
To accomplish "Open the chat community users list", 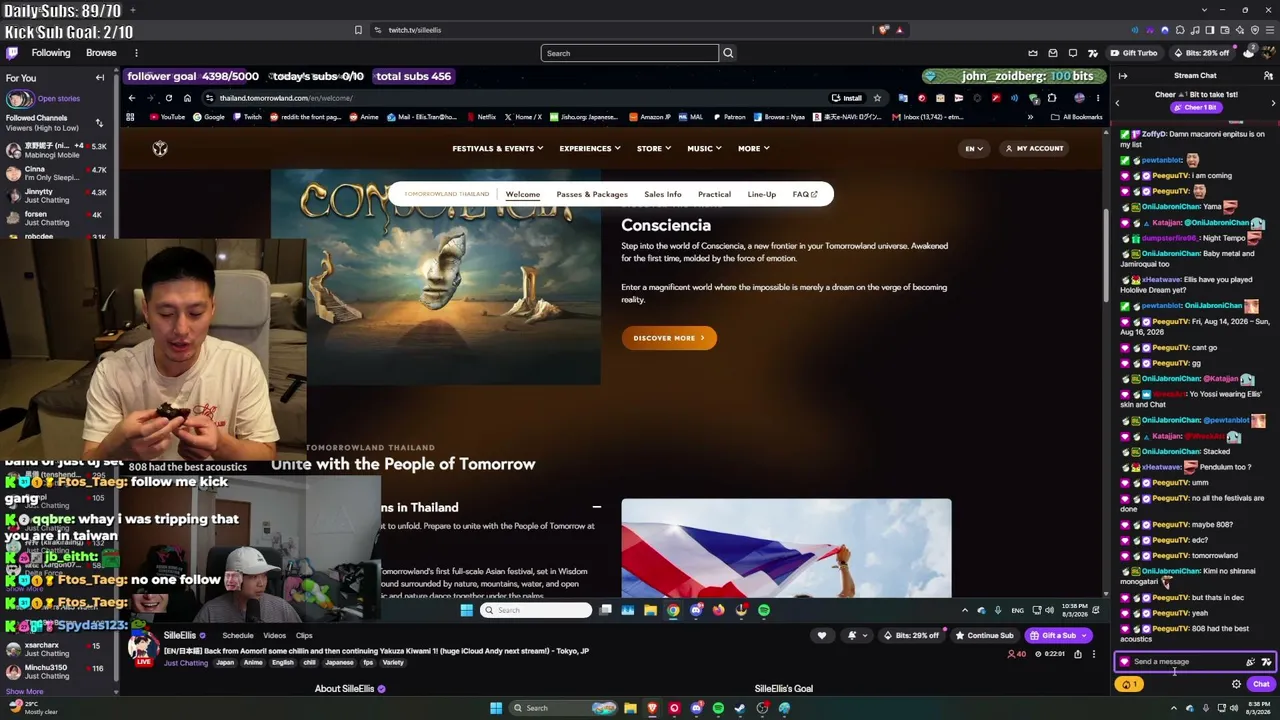I will point(1269,76).
